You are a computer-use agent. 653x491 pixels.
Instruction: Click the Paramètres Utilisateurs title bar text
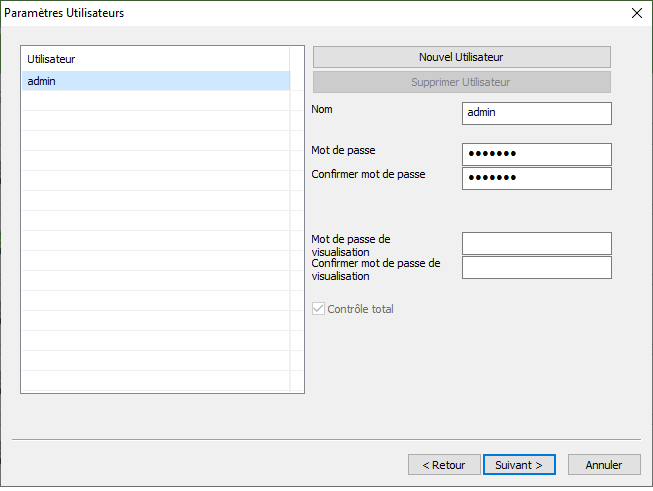coord(65,13)
